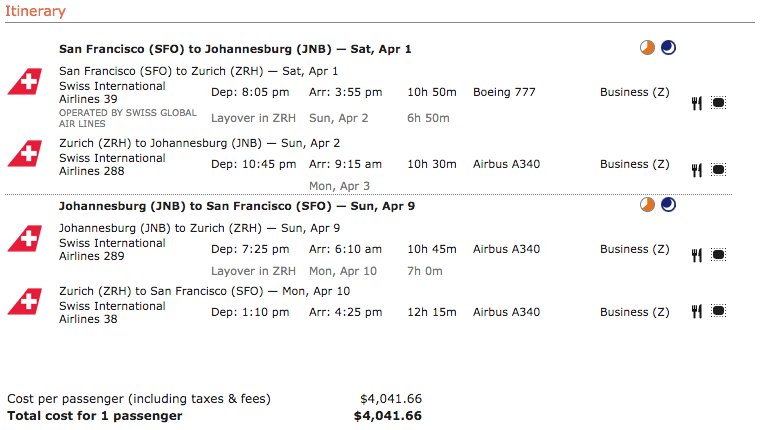Click the blue overnight moon icon on outbound trip
This screenshot has width=760, height=430.
[x=668, y=48]
